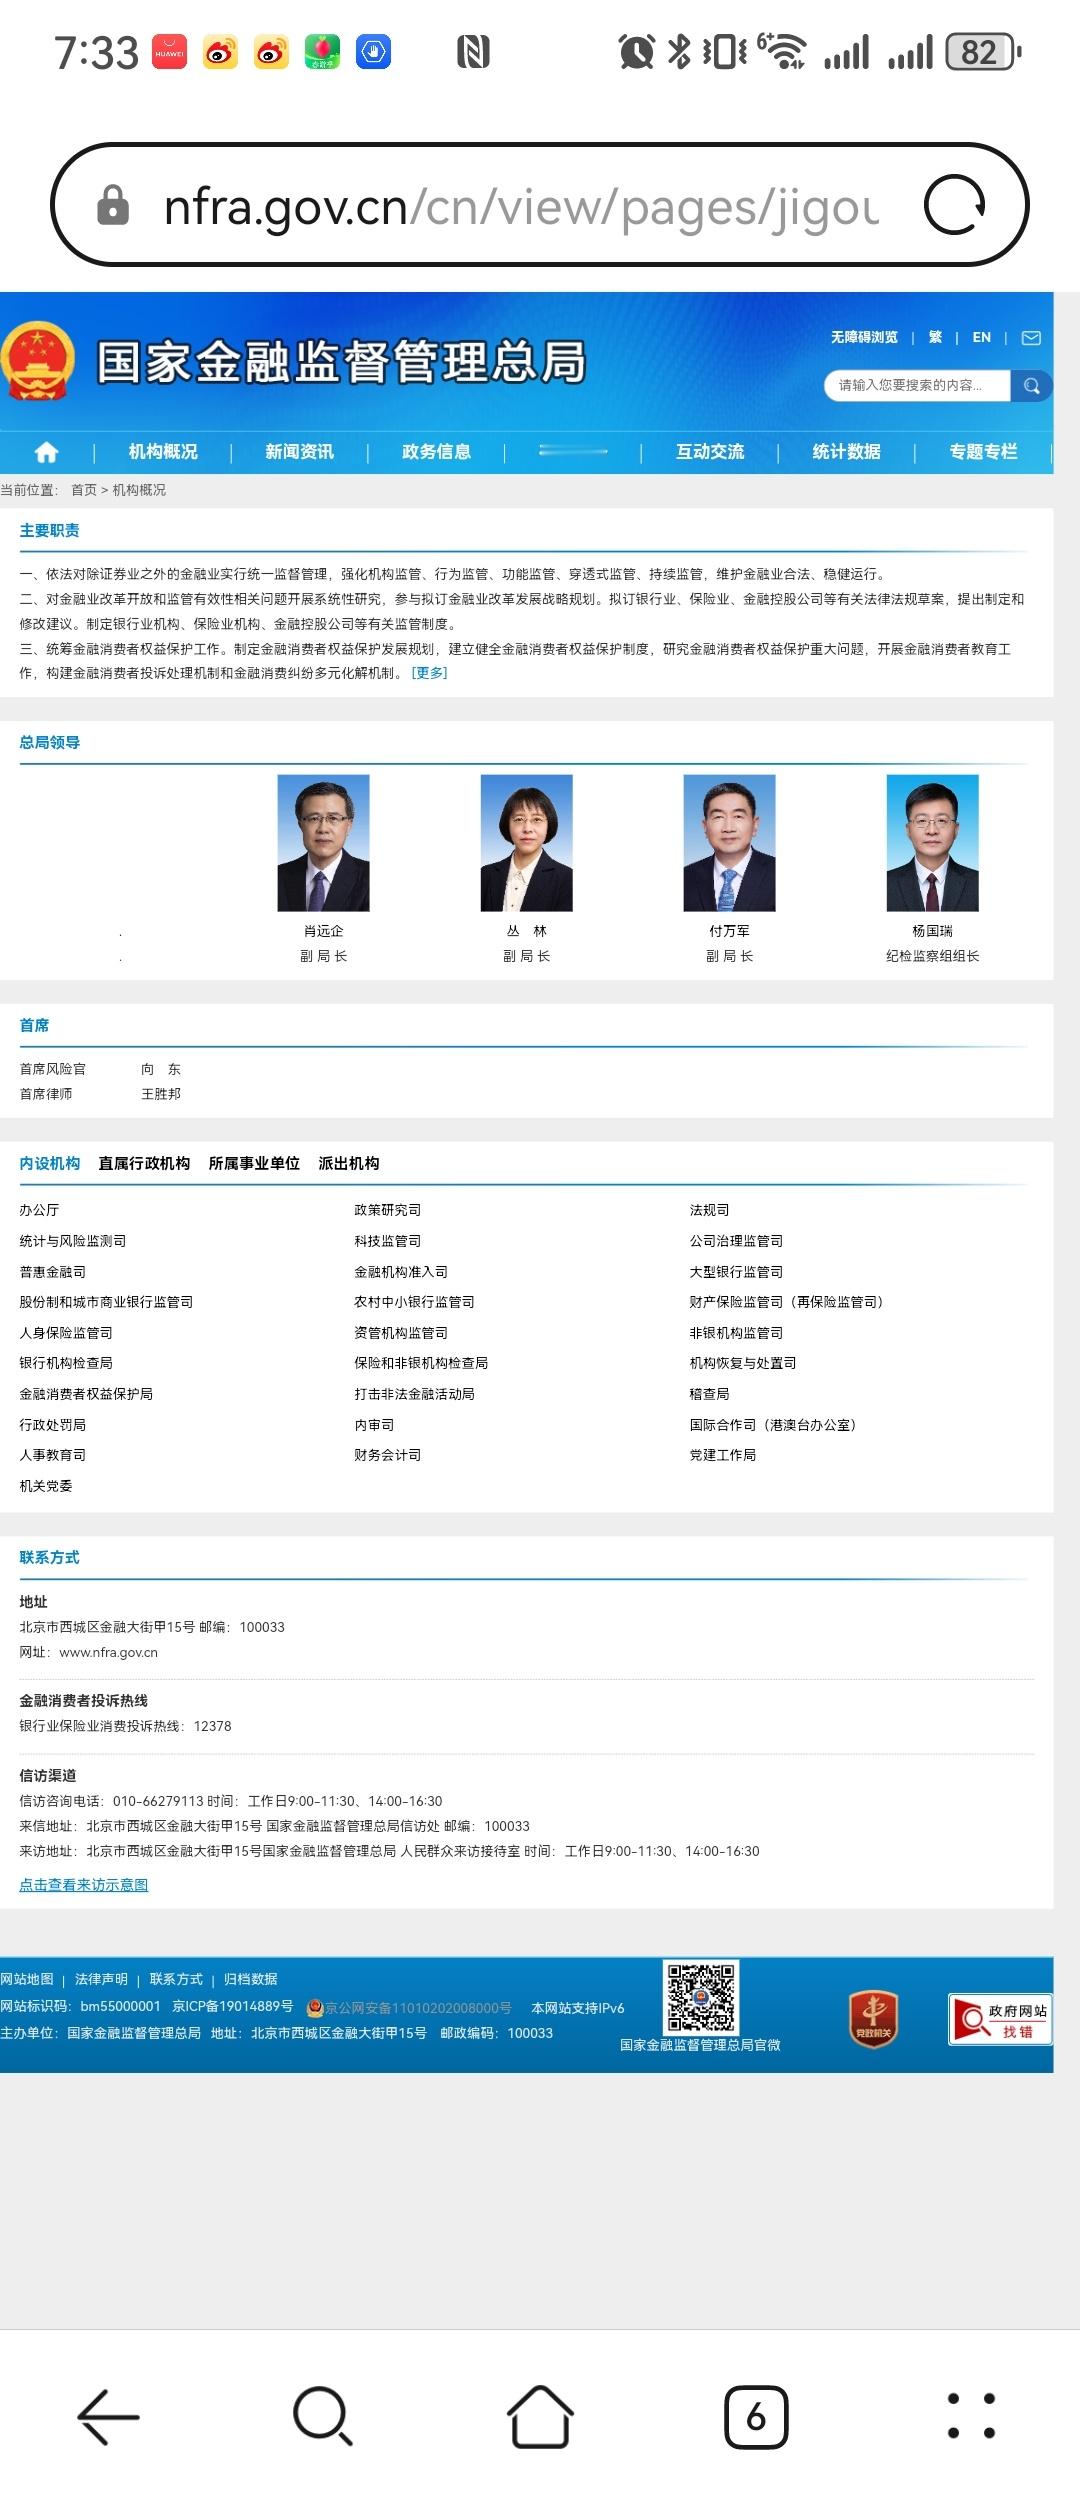Open the 法规司 department link
1080x2504 pixels.
[x=709, y=1210]
